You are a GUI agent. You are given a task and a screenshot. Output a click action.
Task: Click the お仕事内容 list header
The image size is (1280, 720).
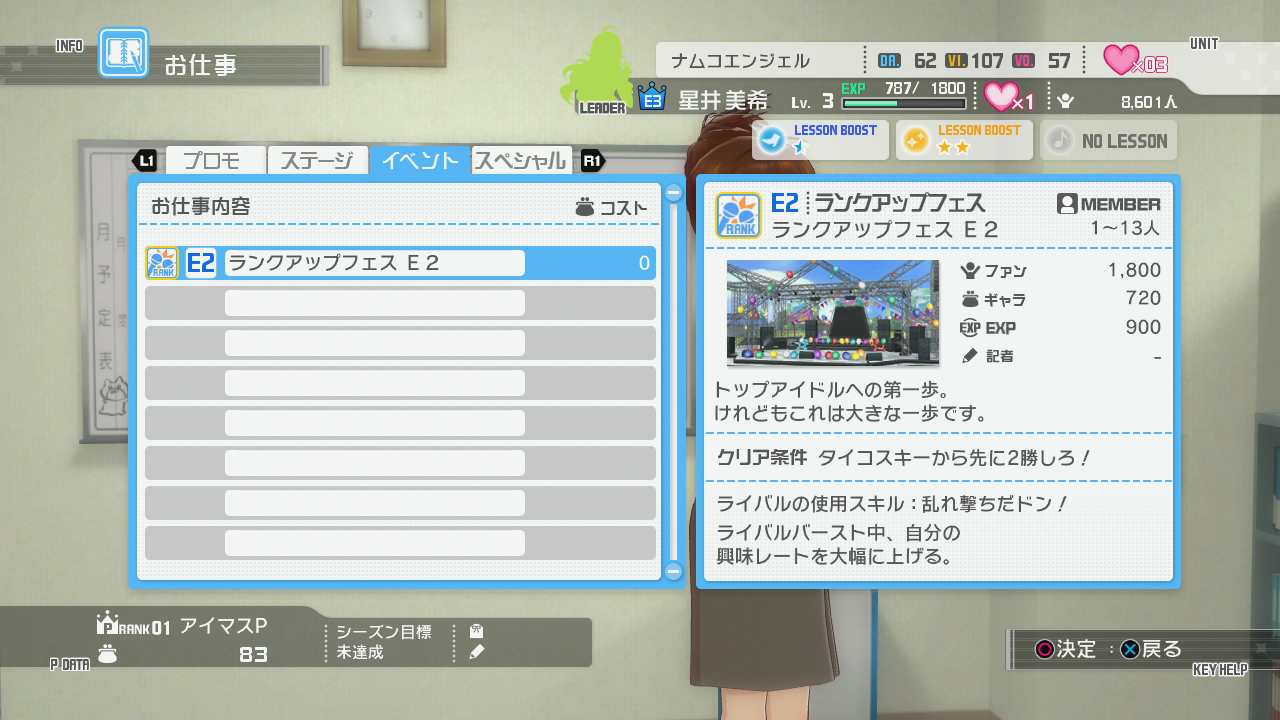tap(201, 207)
